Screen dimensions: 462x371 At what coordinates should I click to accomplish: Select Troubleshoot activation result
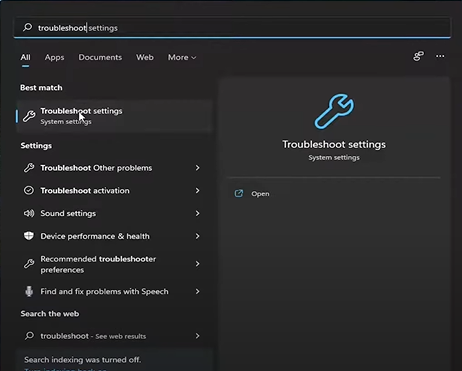(113, 191)
